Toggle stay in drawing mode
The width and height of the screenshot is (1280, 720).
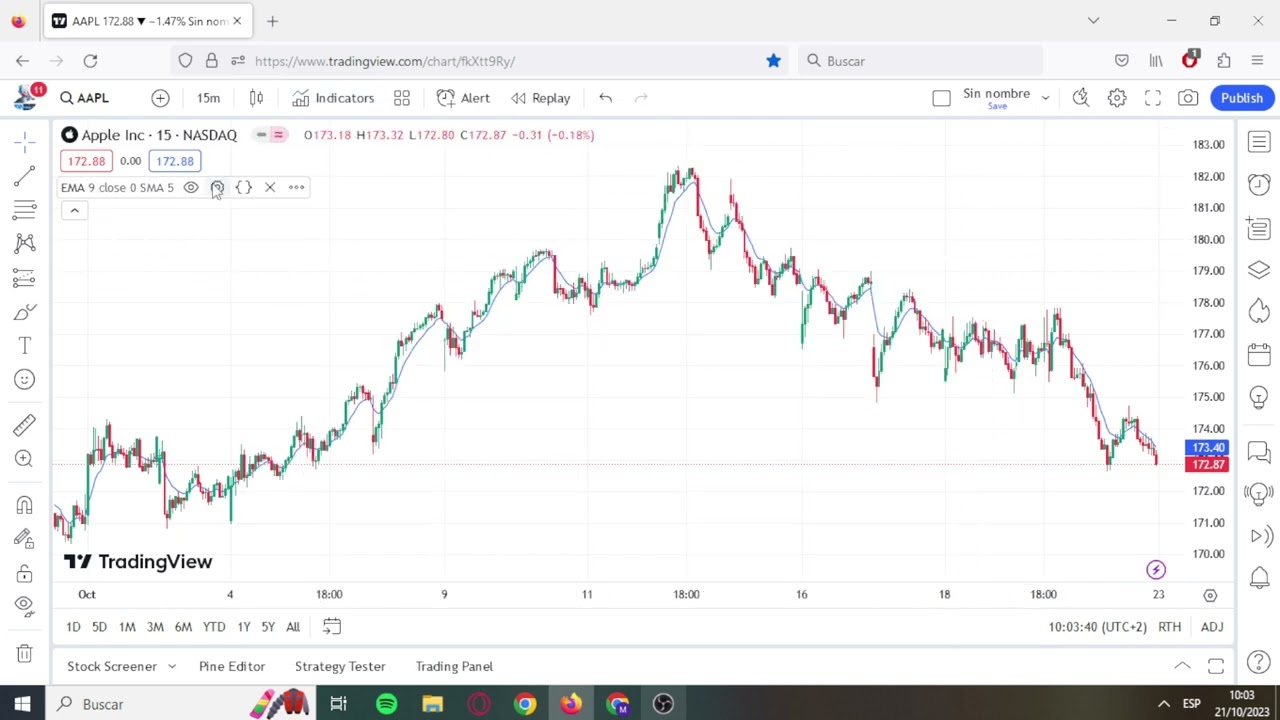24,539
